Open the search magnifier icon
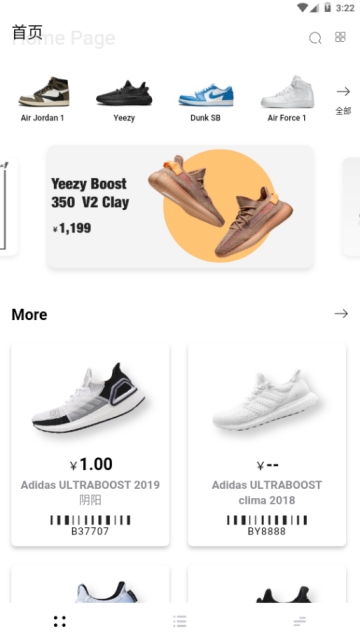Screen dimensions: 360x640 pyautogui.click(x=315, y=38)
